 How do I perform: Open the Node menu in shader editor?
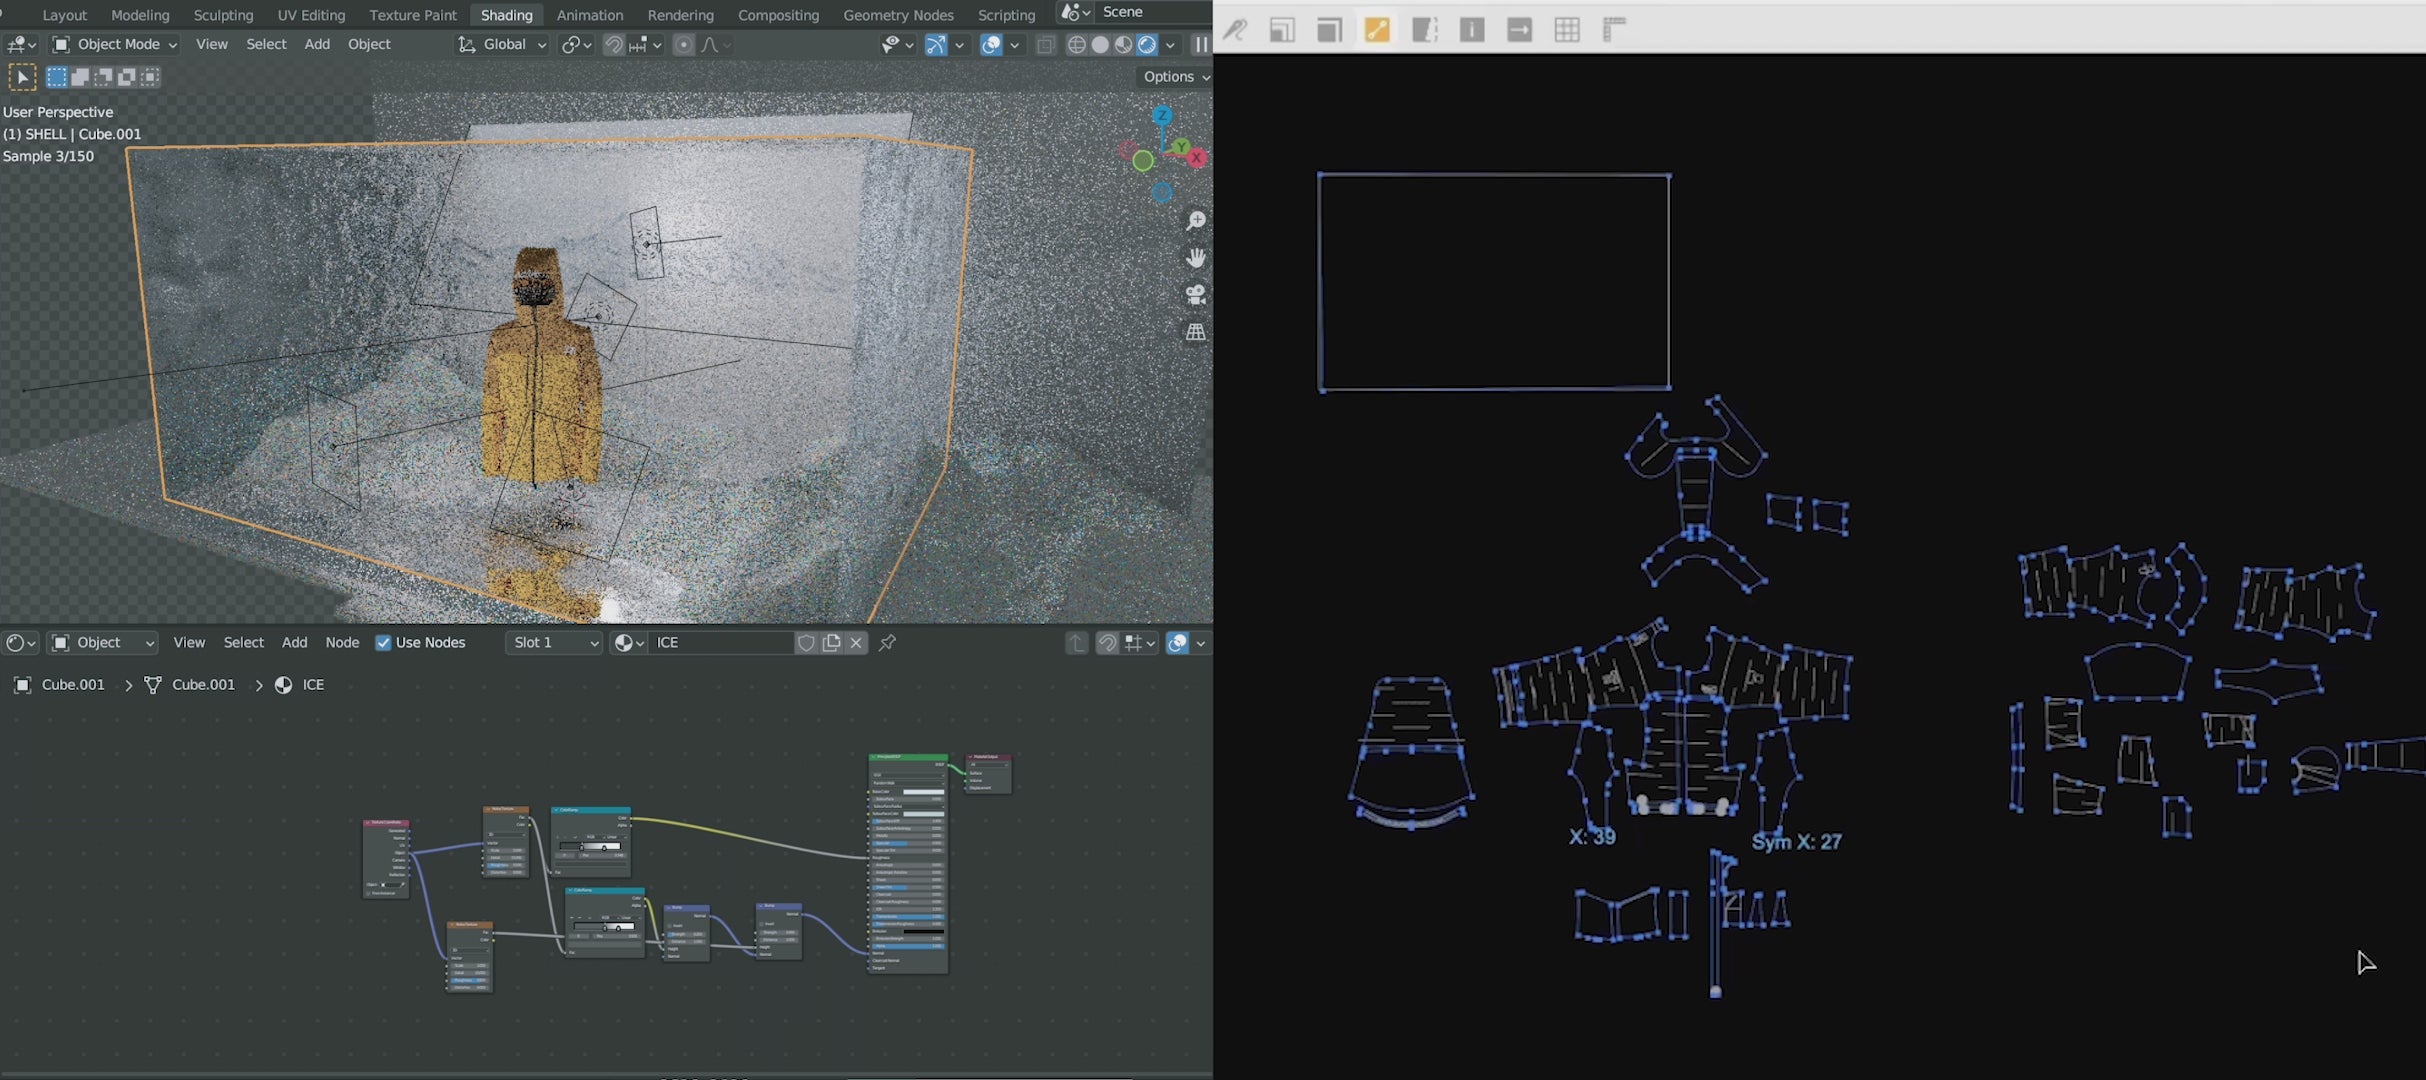point(342,643)
